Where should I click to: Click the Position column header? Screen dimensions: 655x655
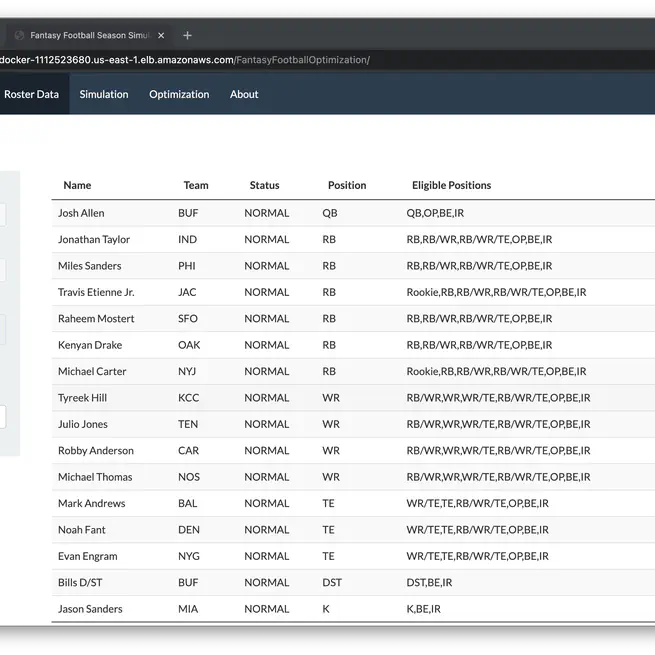coord(347,185)
